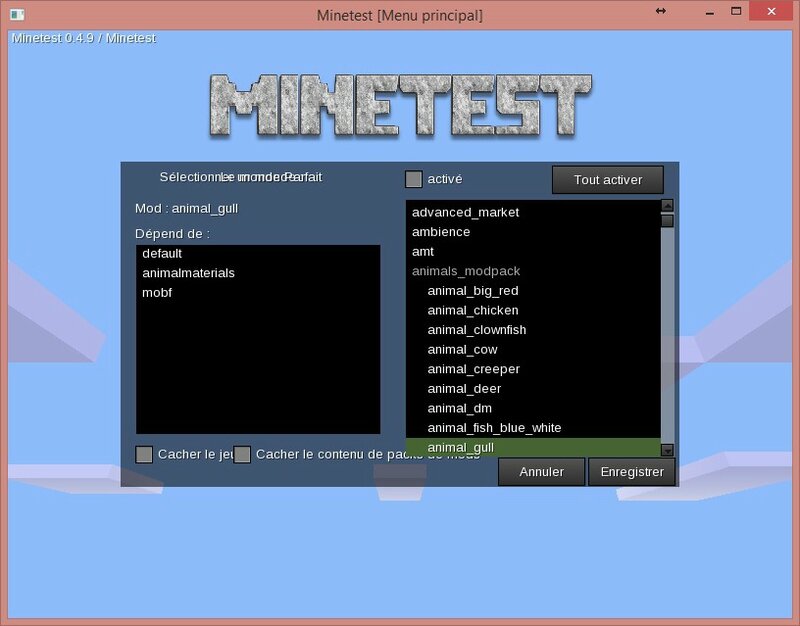Viewport: 800px width, 626px height.
Task: Click the window system icon in title bar
Action: (15, 13)
